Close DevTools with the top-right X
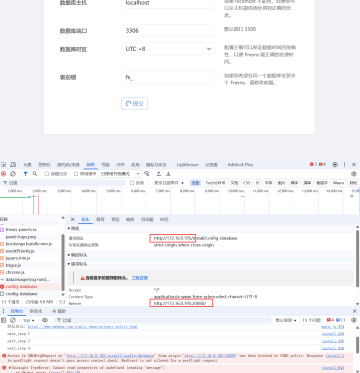The height and width of the screenshot is (373, 360). click(354, 165)
